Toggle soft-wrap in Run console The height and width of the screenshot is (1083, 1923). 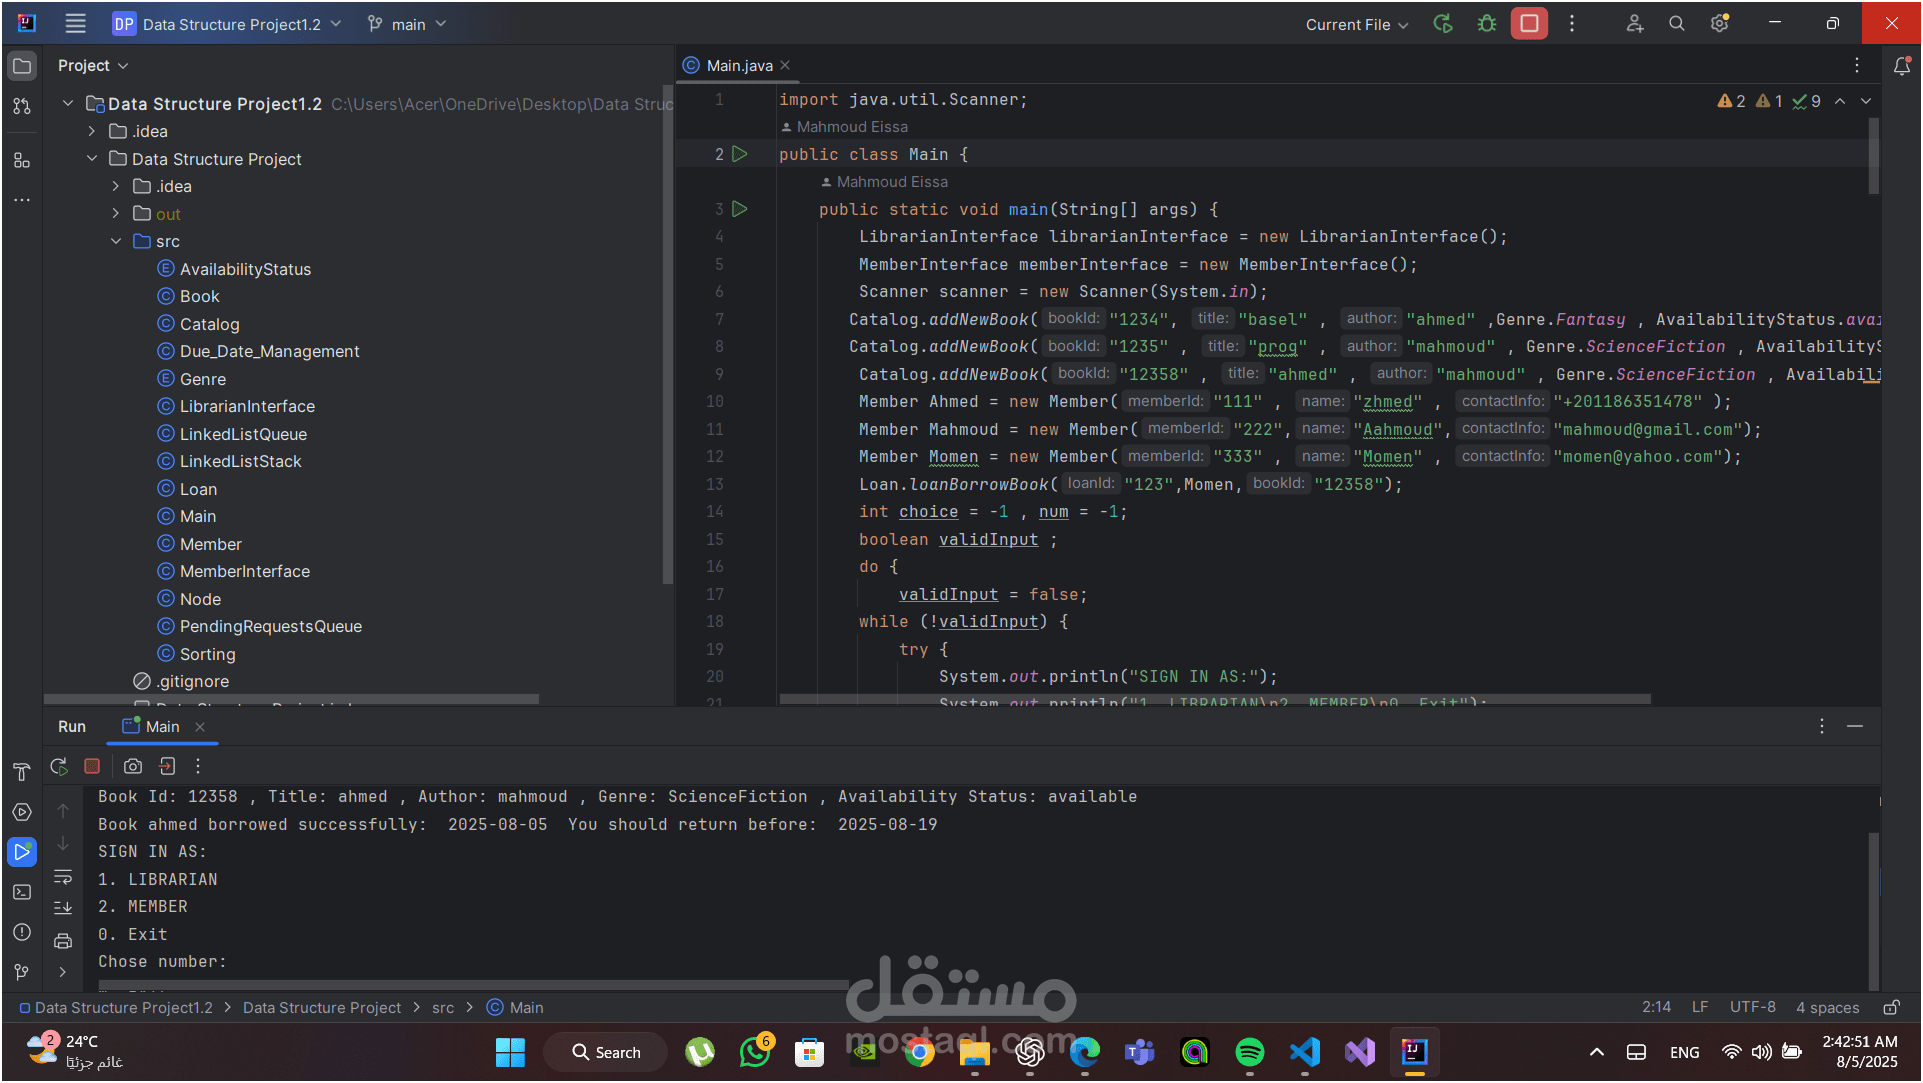point(63,877)
